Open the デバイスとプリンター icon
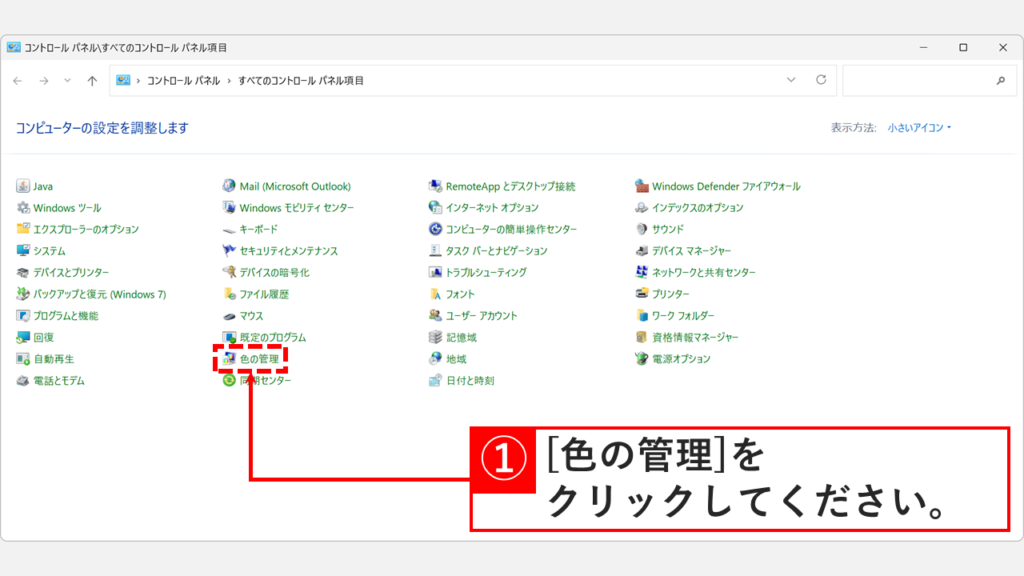This screenshot has width=1024, height=576. tap(23, 272)
